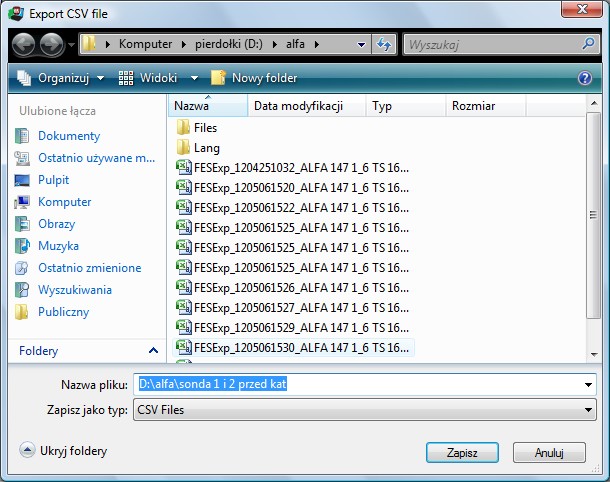Close the Export CSV file dialog

[x=582, y=9]
